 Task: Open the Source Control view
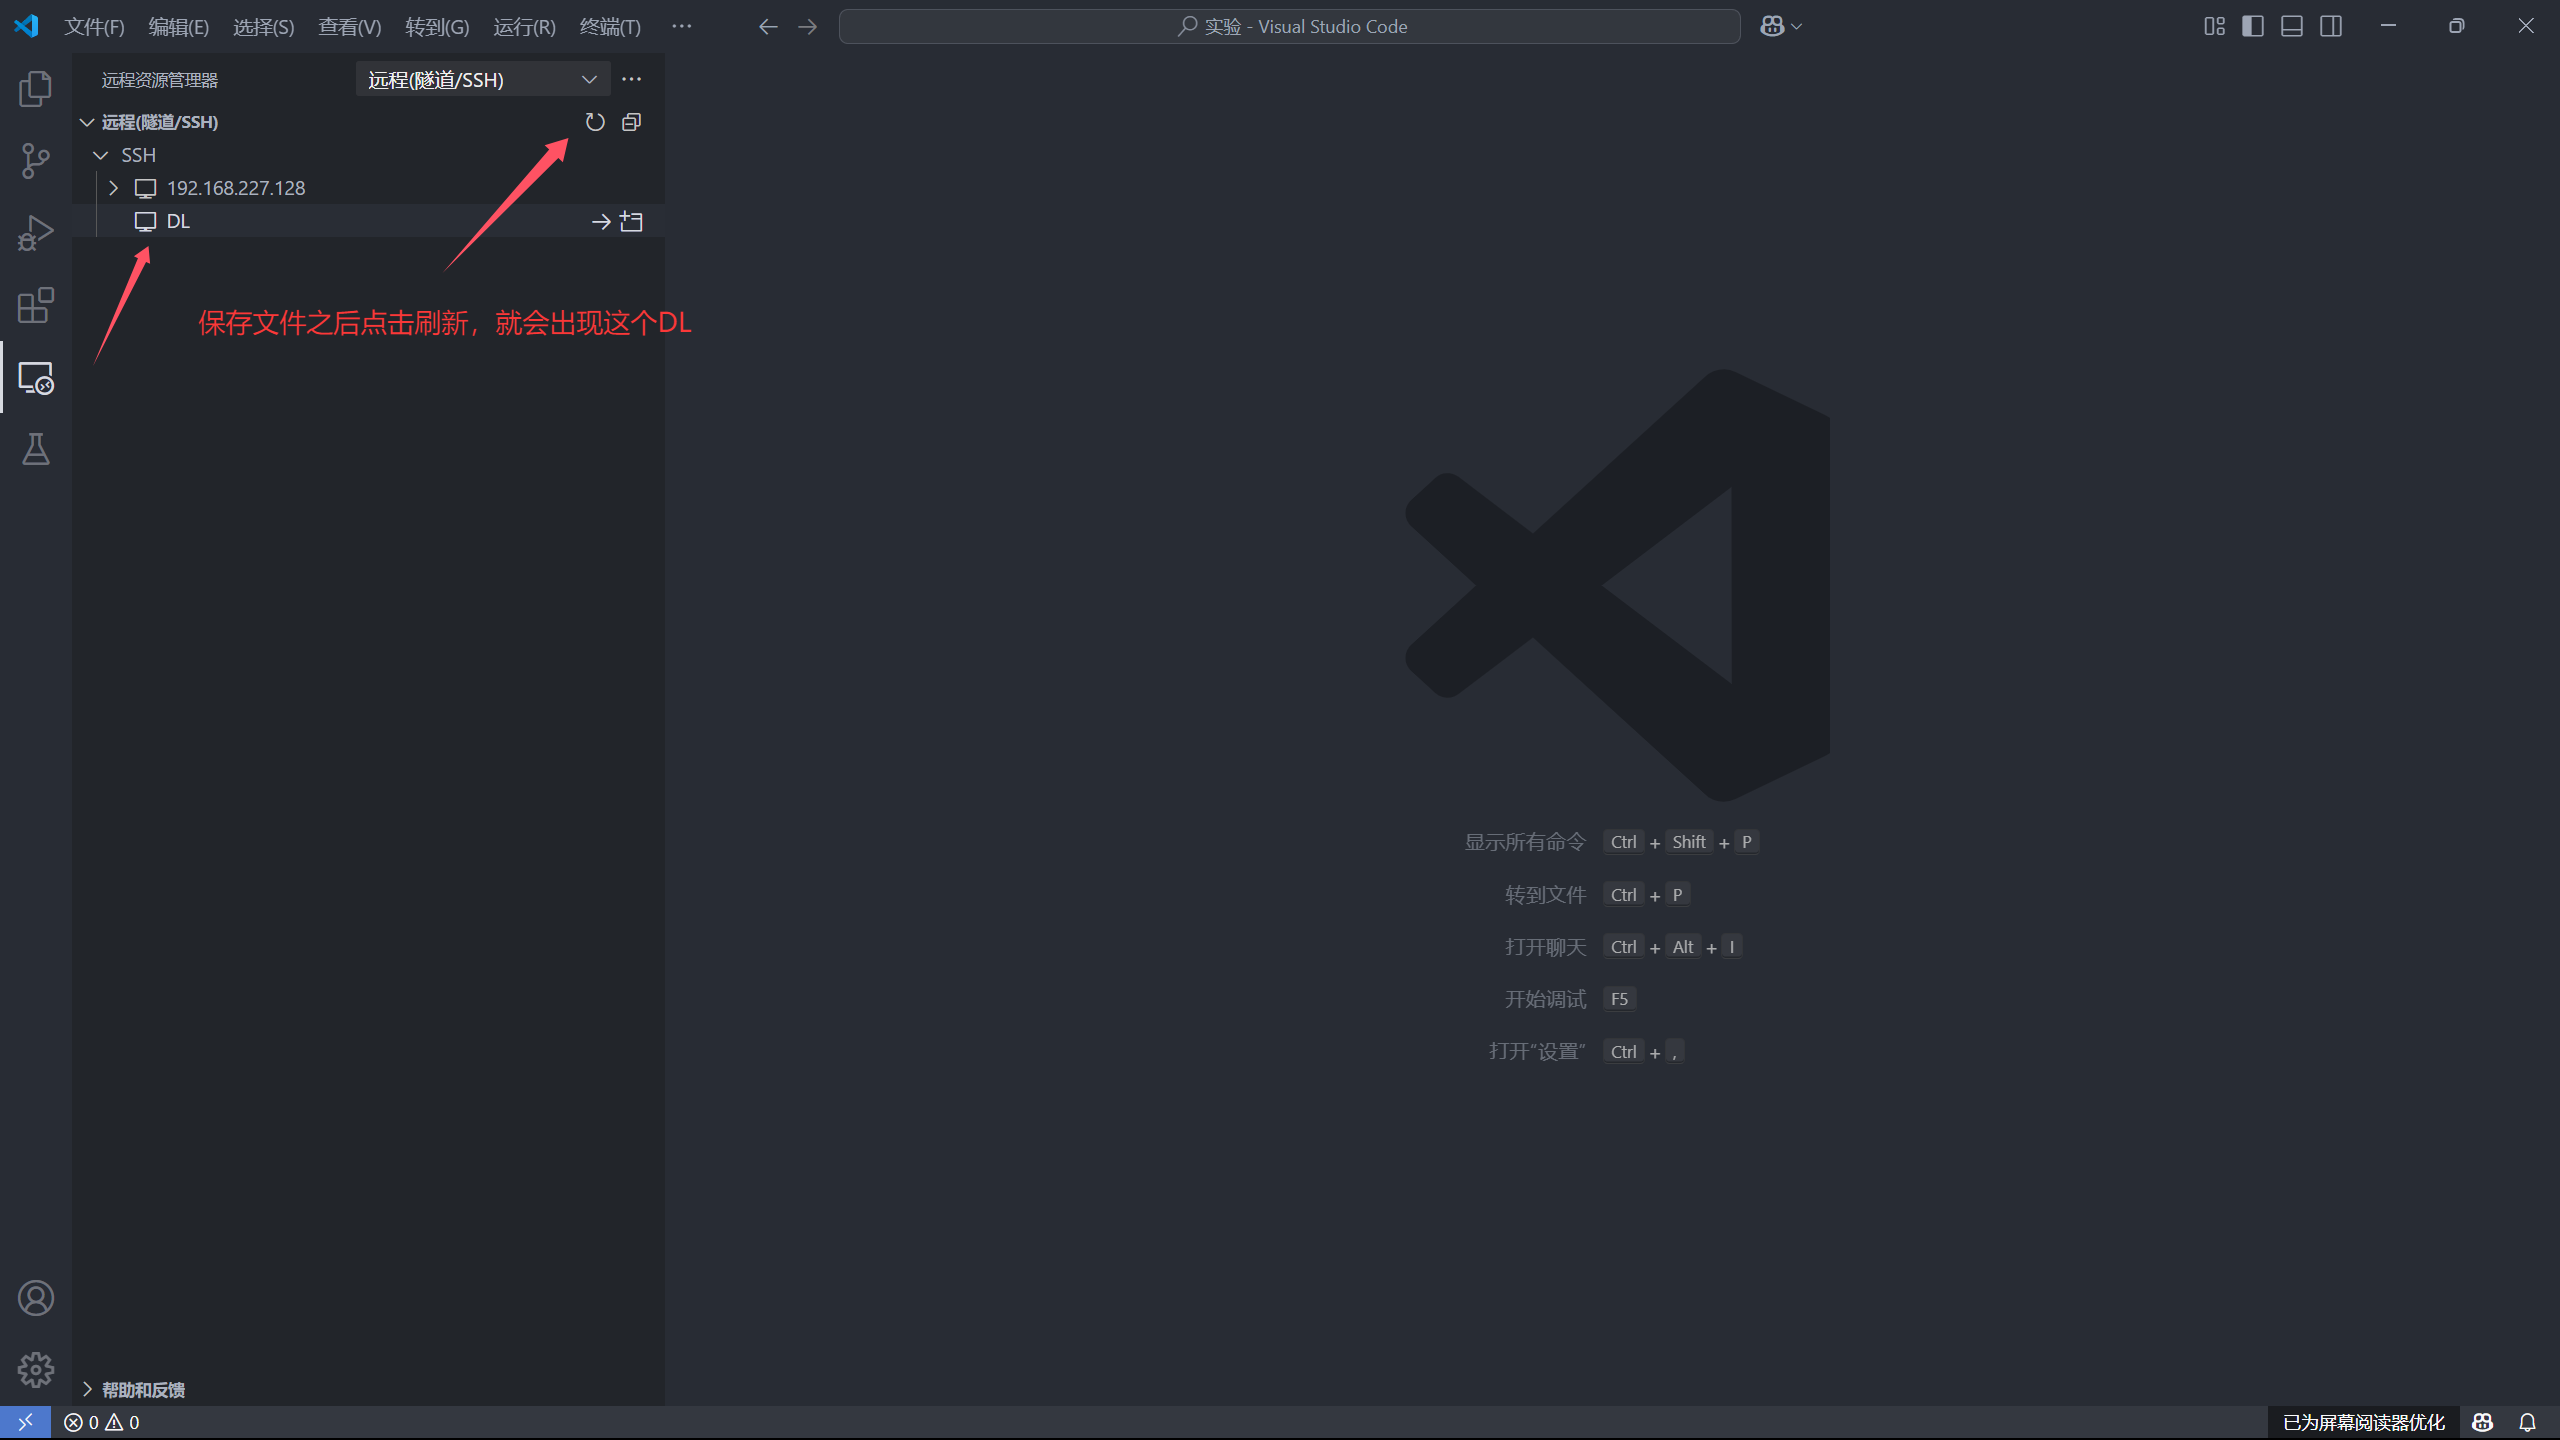35,161
